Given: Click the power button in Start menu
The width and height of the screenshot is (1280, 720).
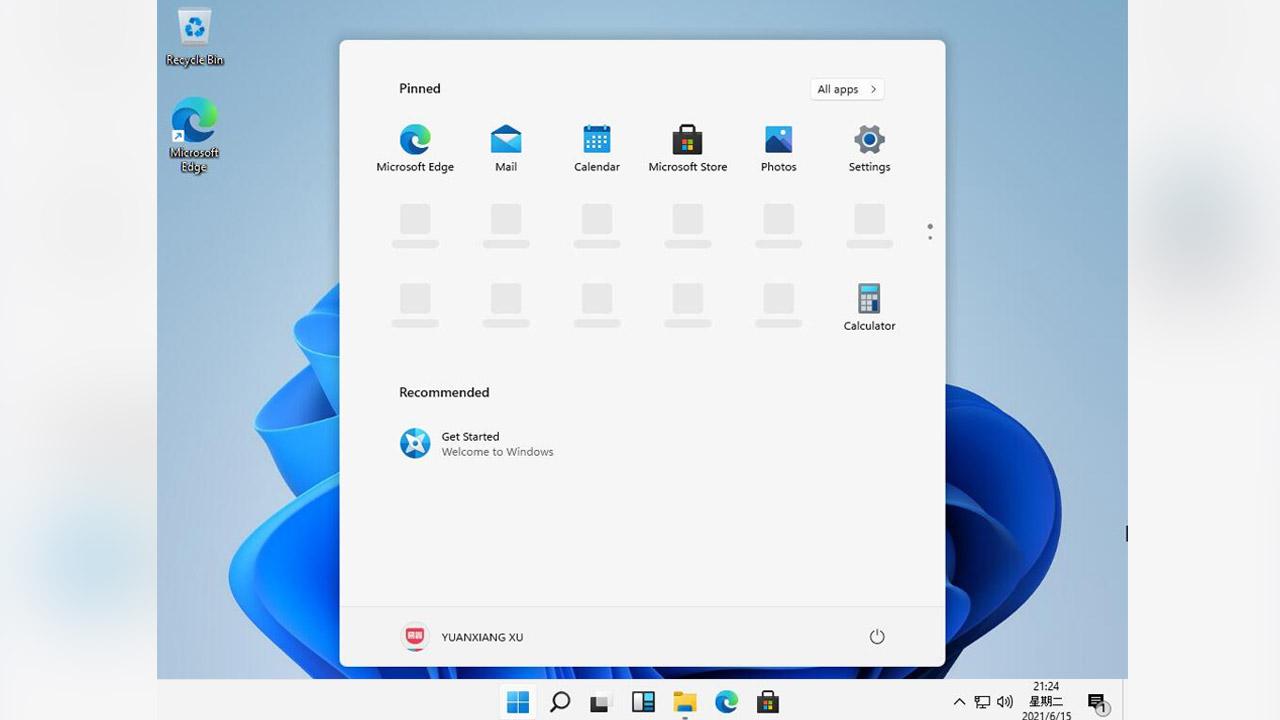Looking at the screenshot, I should tap(877, 637).
